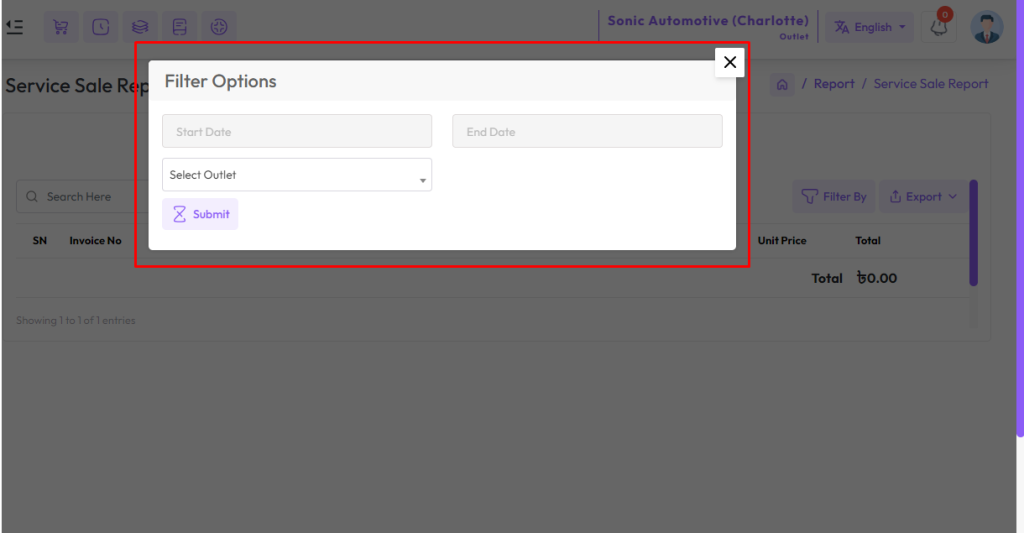
Task: Close the Filter Options dialog
Action: [x=729, y=62]
